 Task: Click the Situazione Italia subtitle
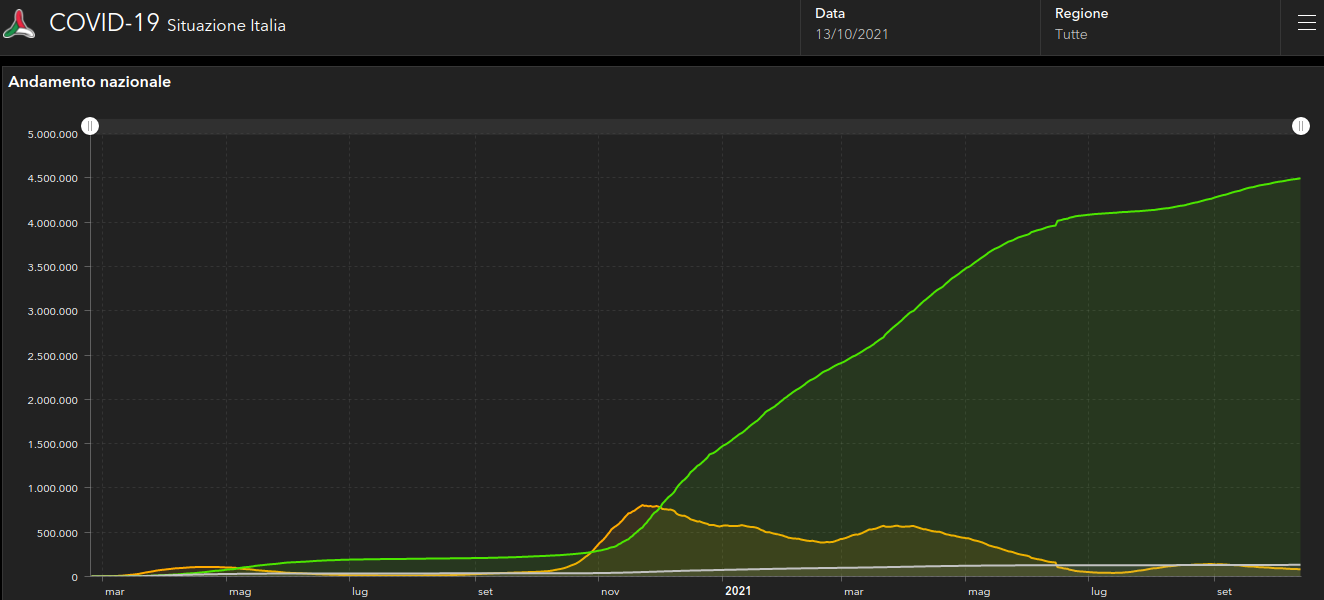point(226,26)
